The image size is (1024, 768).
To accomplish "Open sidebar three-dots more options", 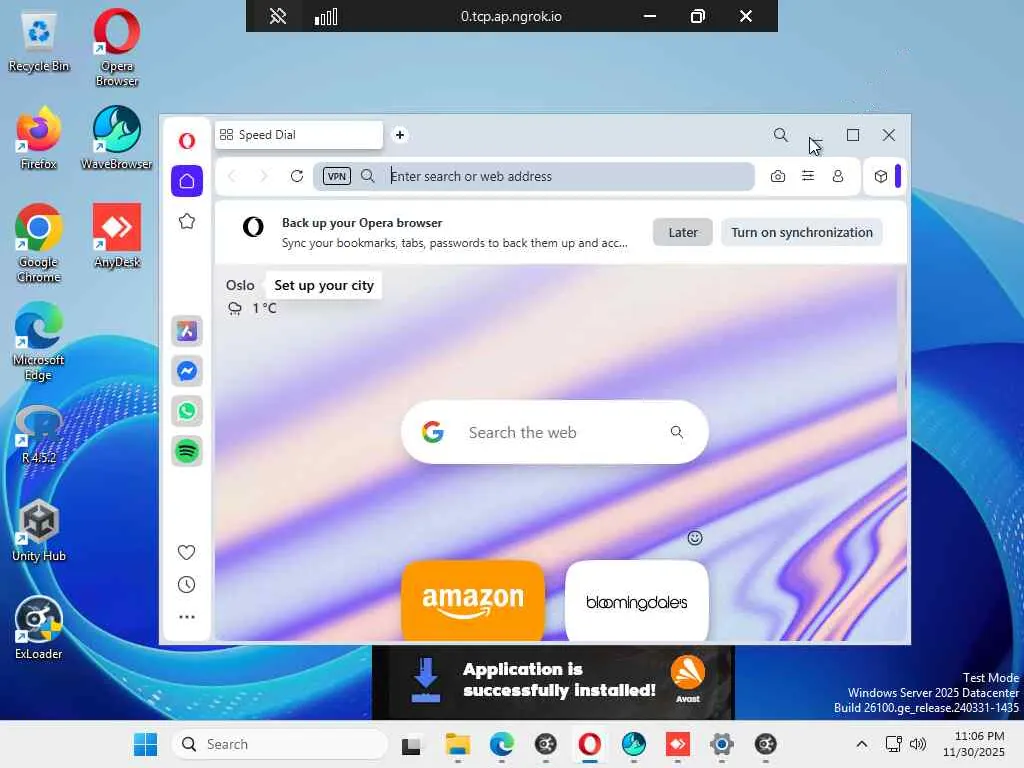I will (x=187, y=616).
